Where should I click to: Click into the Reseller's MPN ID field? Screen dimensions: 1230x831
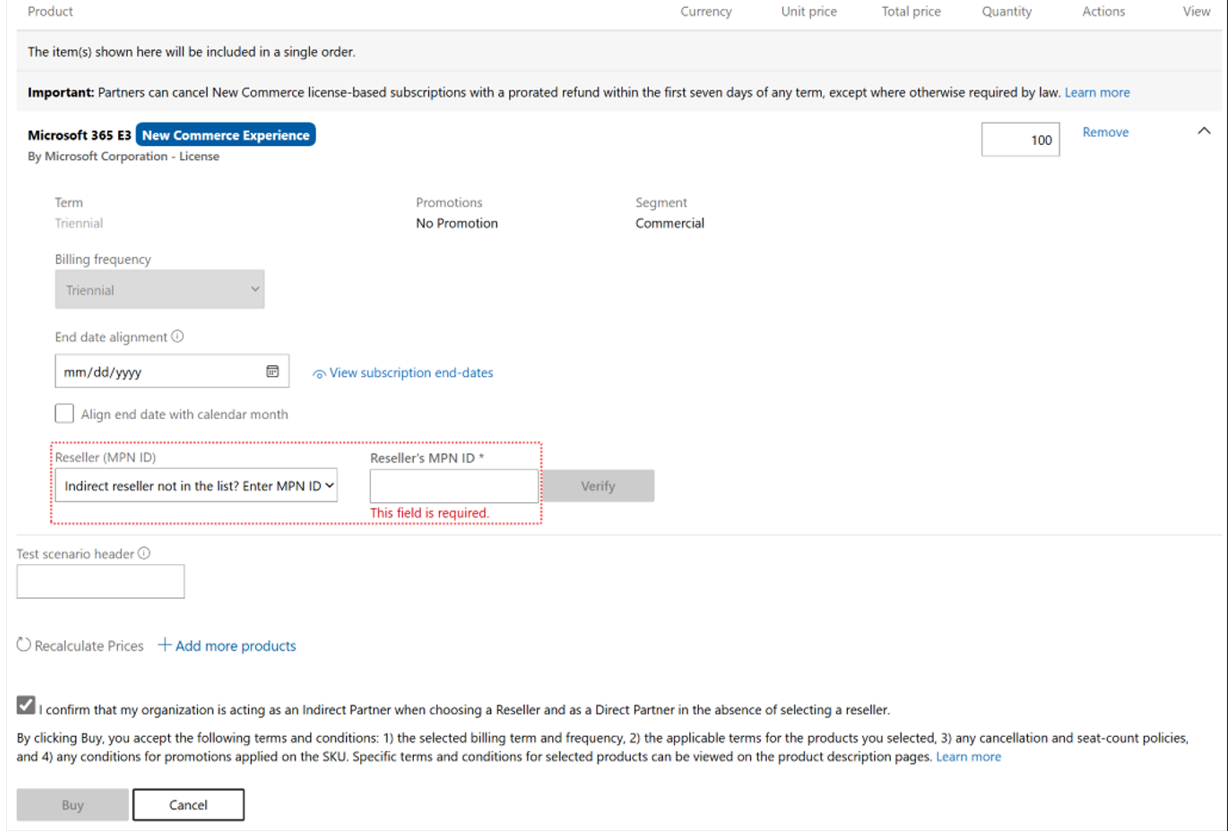(x=454, y=486)
